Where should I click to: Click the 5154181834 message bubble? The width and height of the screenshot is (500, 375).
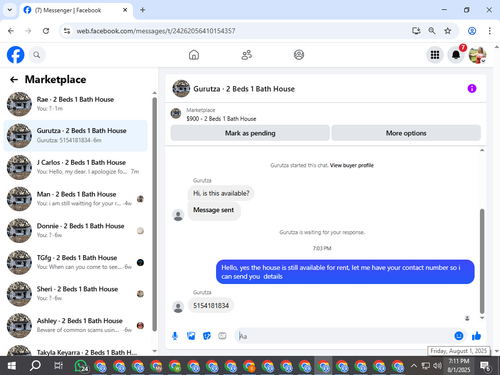[211, 306]
